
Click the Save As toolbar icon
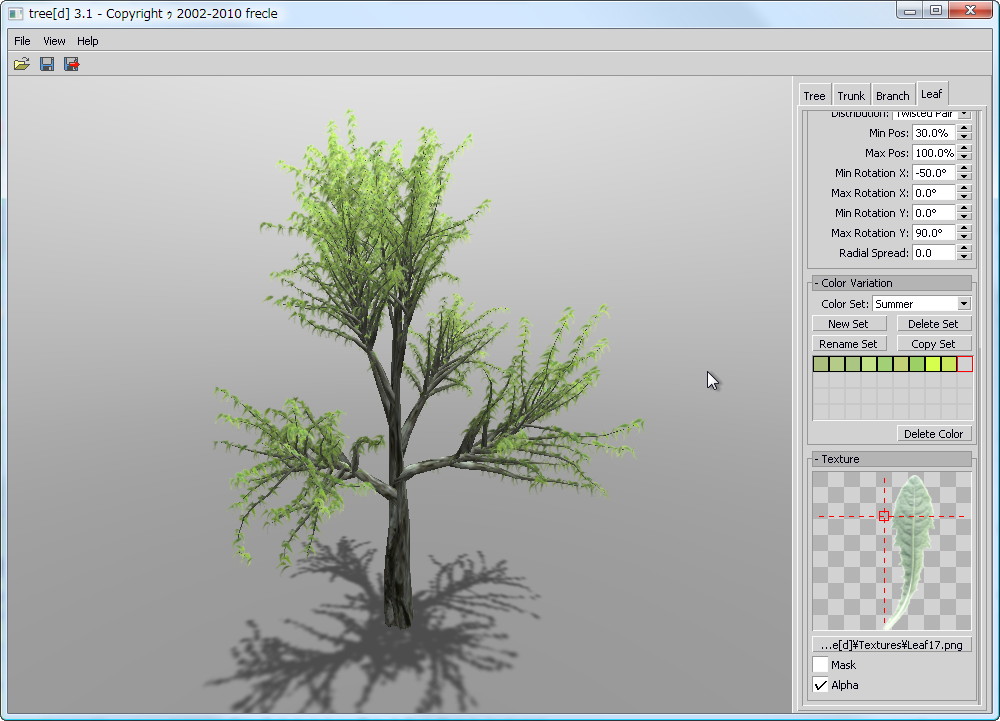click(x=70, y=63)
